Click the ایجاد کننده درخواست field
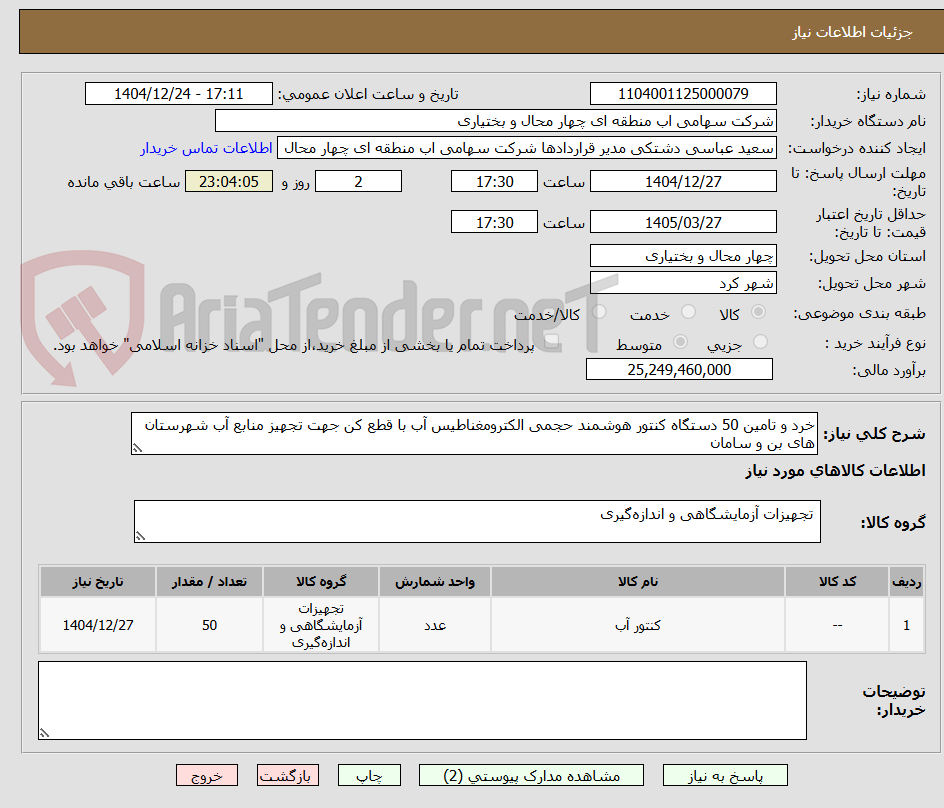944x808 pixels. coord(527,148)
